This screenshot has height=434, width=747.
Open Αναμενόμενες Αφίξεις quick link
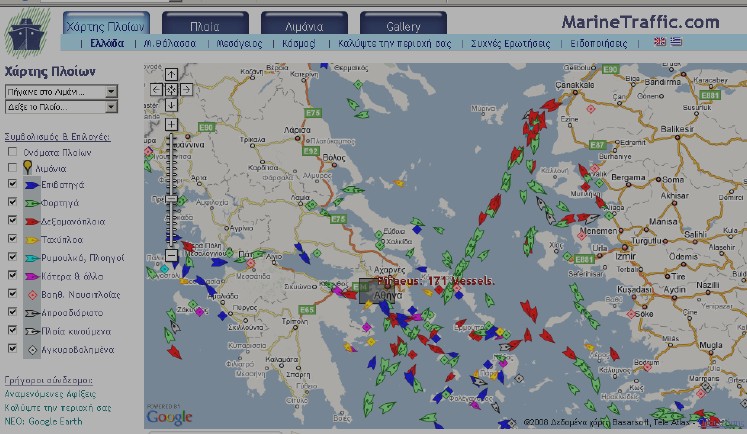click(50, 394)
